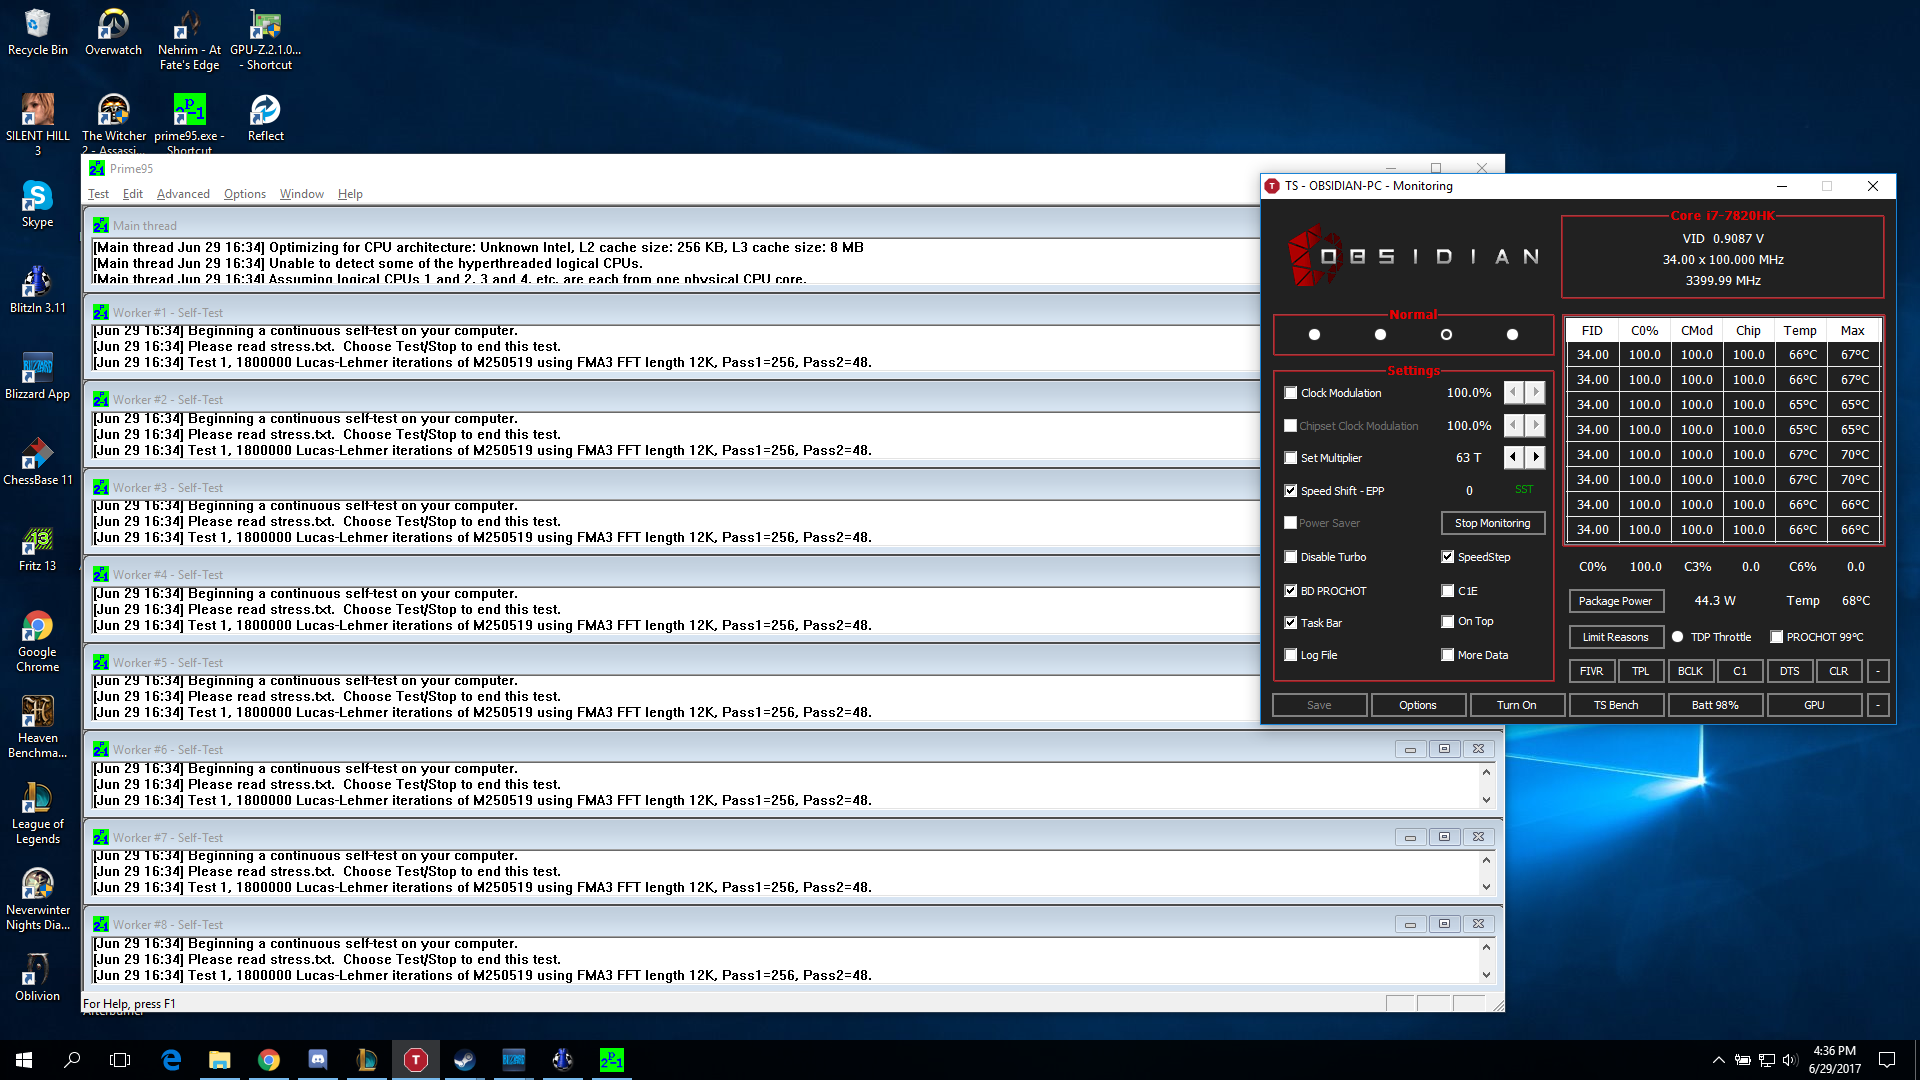Open the Options menu in Prime95
This screenshot has width=1920, height=1080.
coord(244,194)
